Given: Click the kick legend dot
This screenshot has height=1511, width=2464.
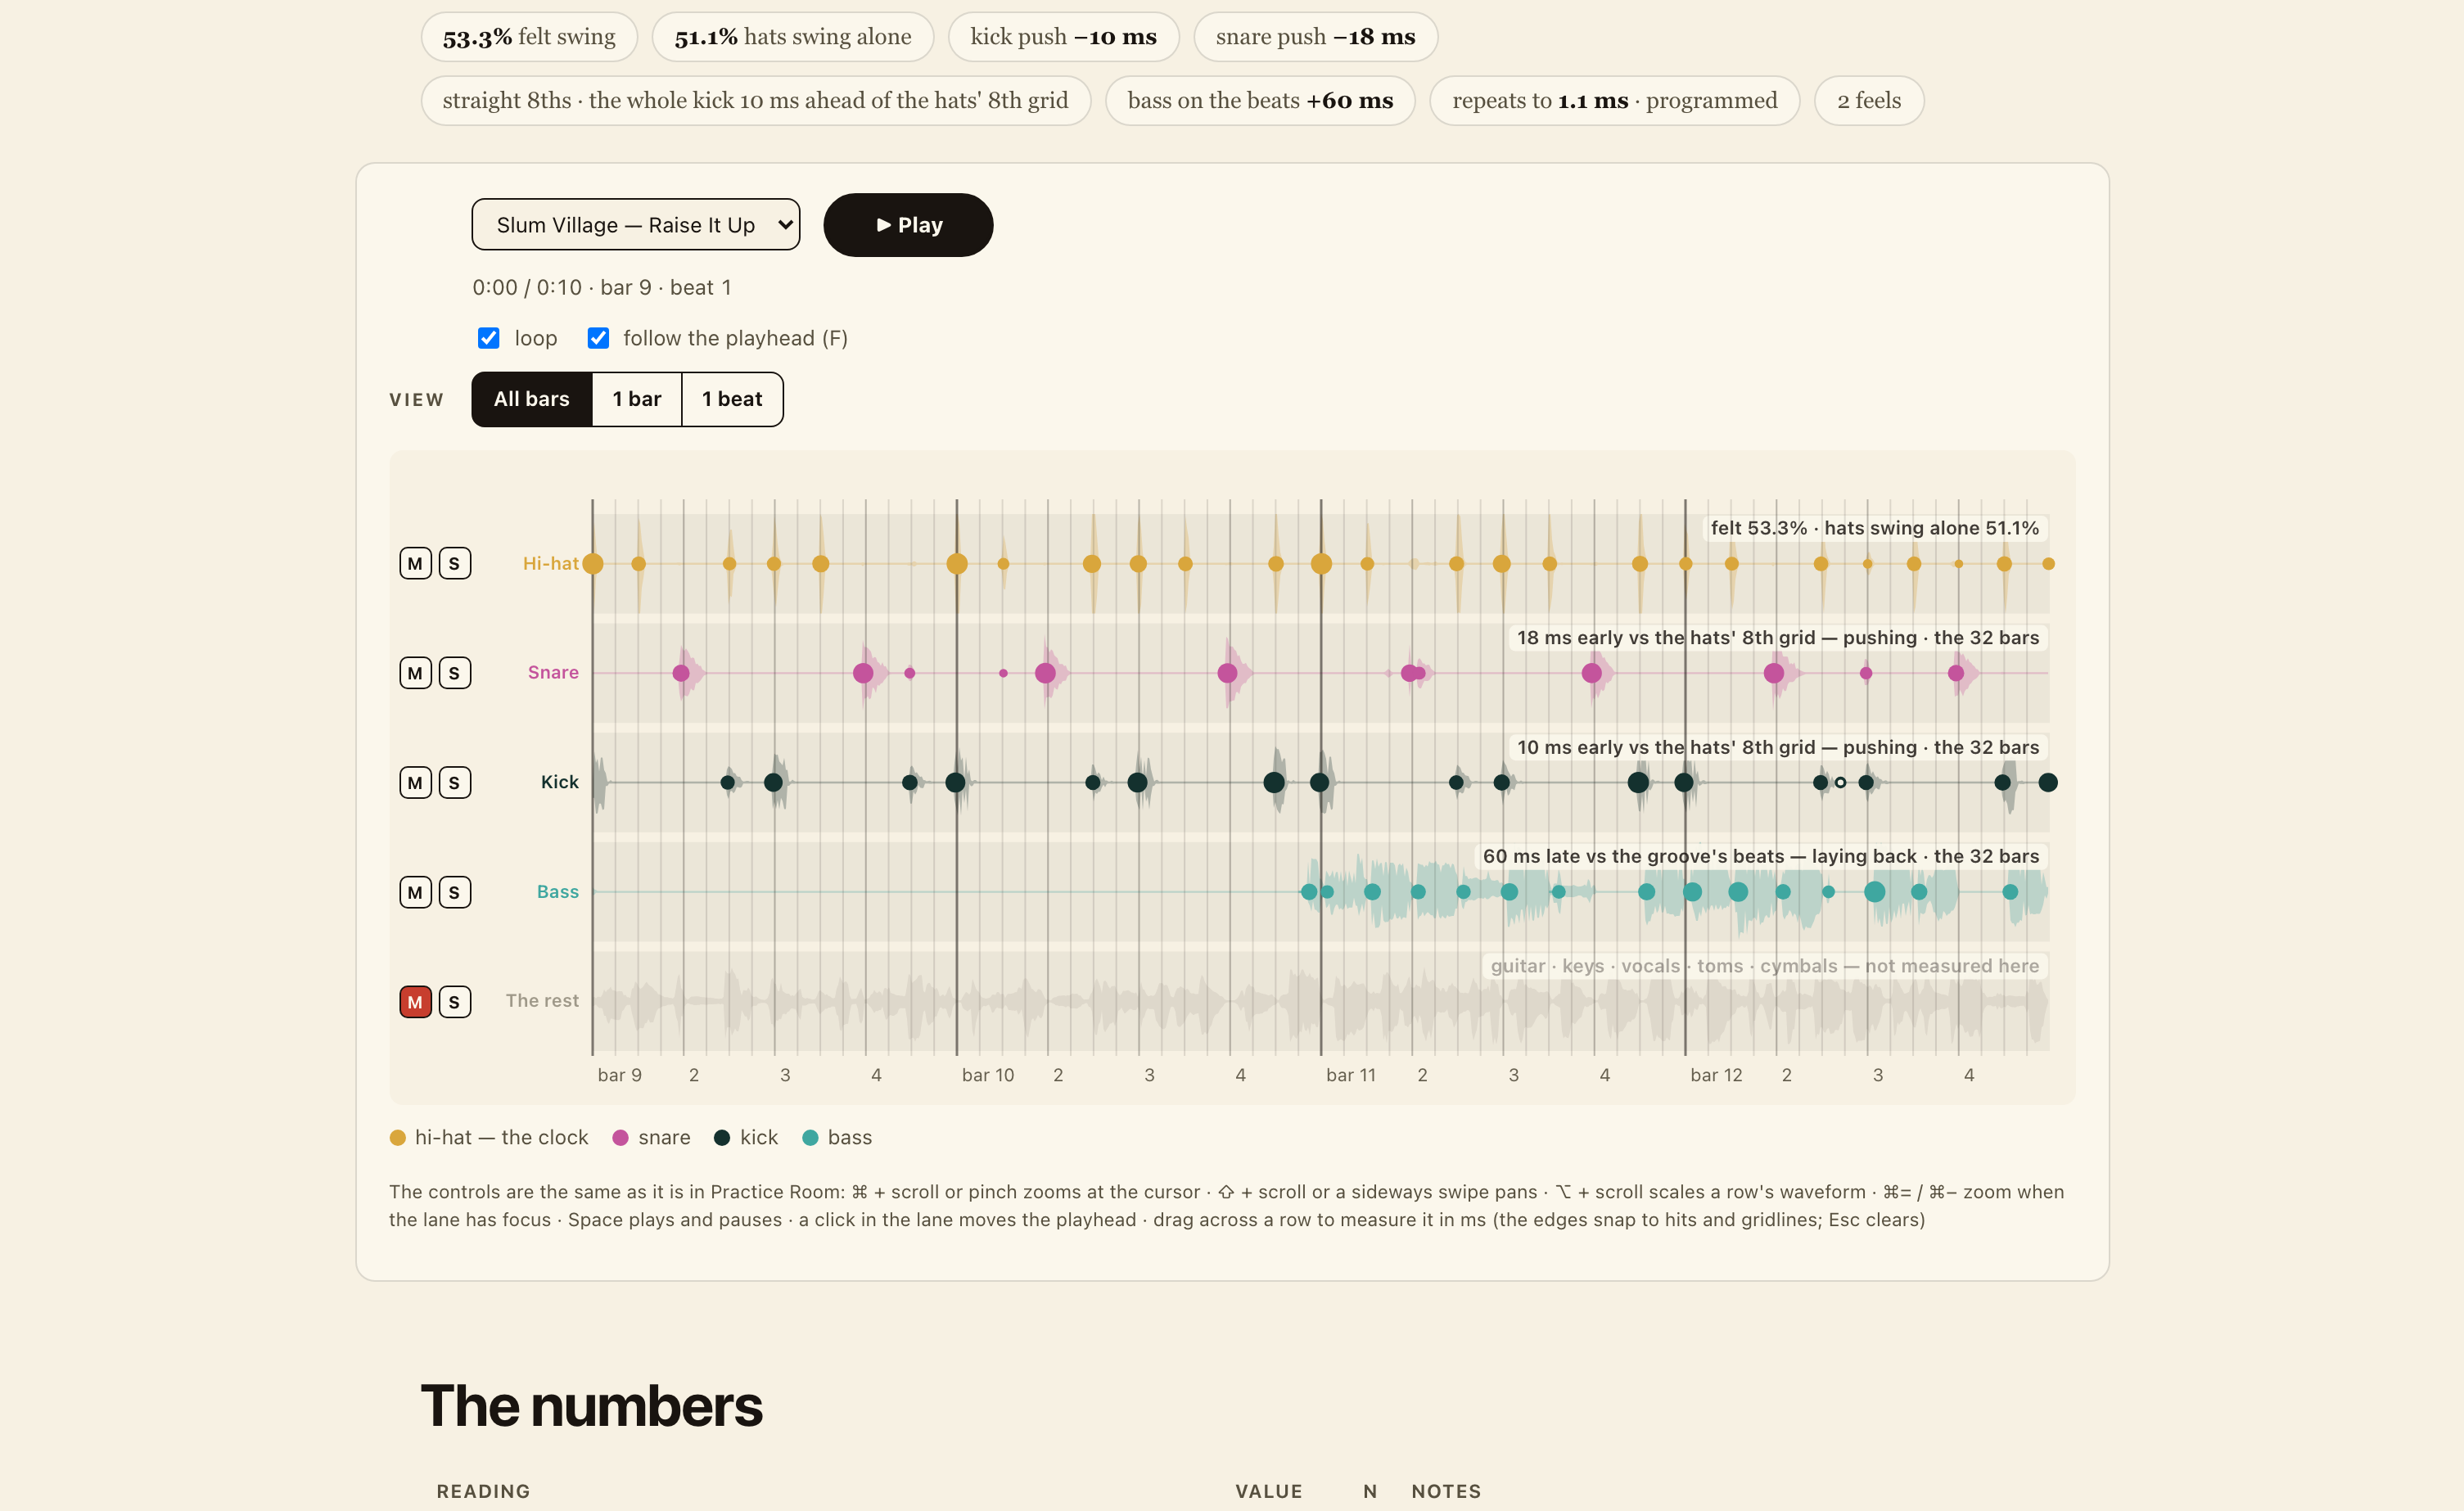Looking at the screenshot, I should [x=722, y=1138].
